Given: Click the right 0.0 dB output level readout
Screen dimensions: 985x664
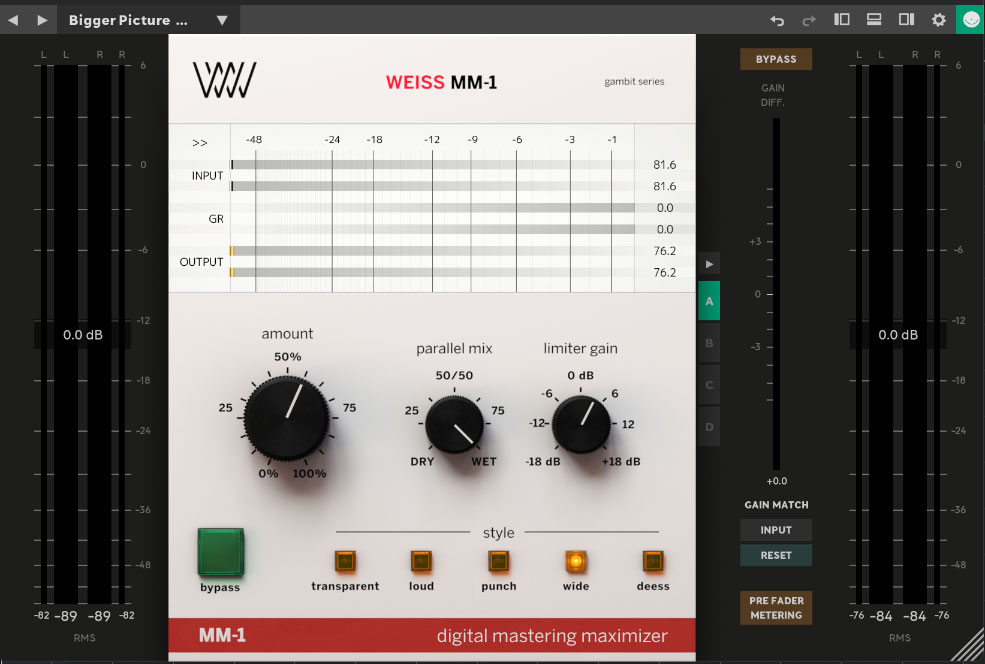Looking at the screenshot, I should click(x=898, y=335).
